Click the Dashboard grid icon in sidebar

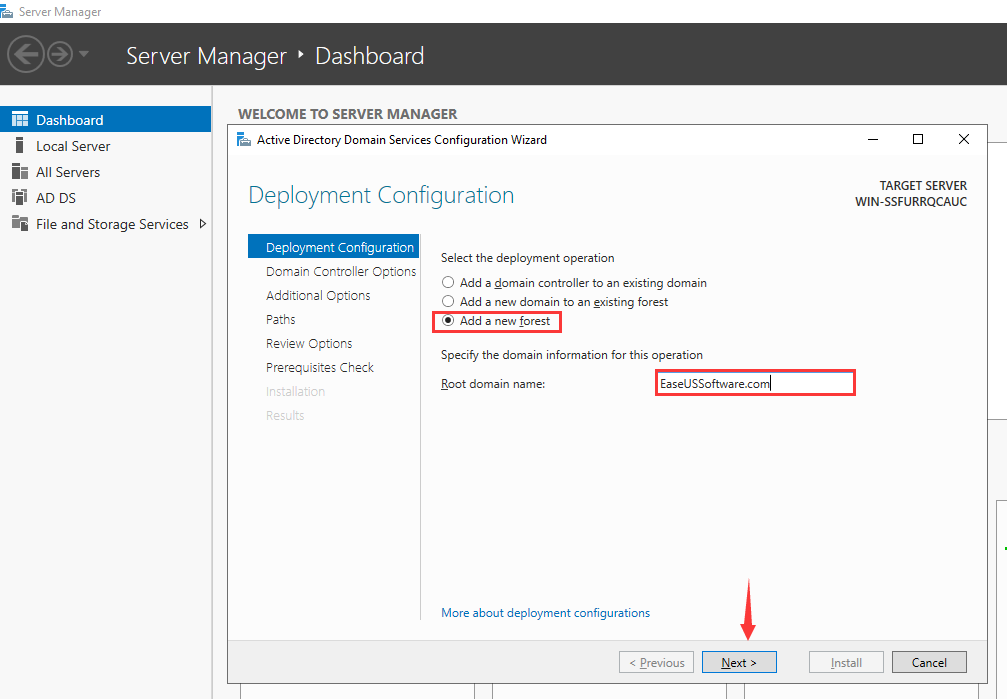(20, 120)
